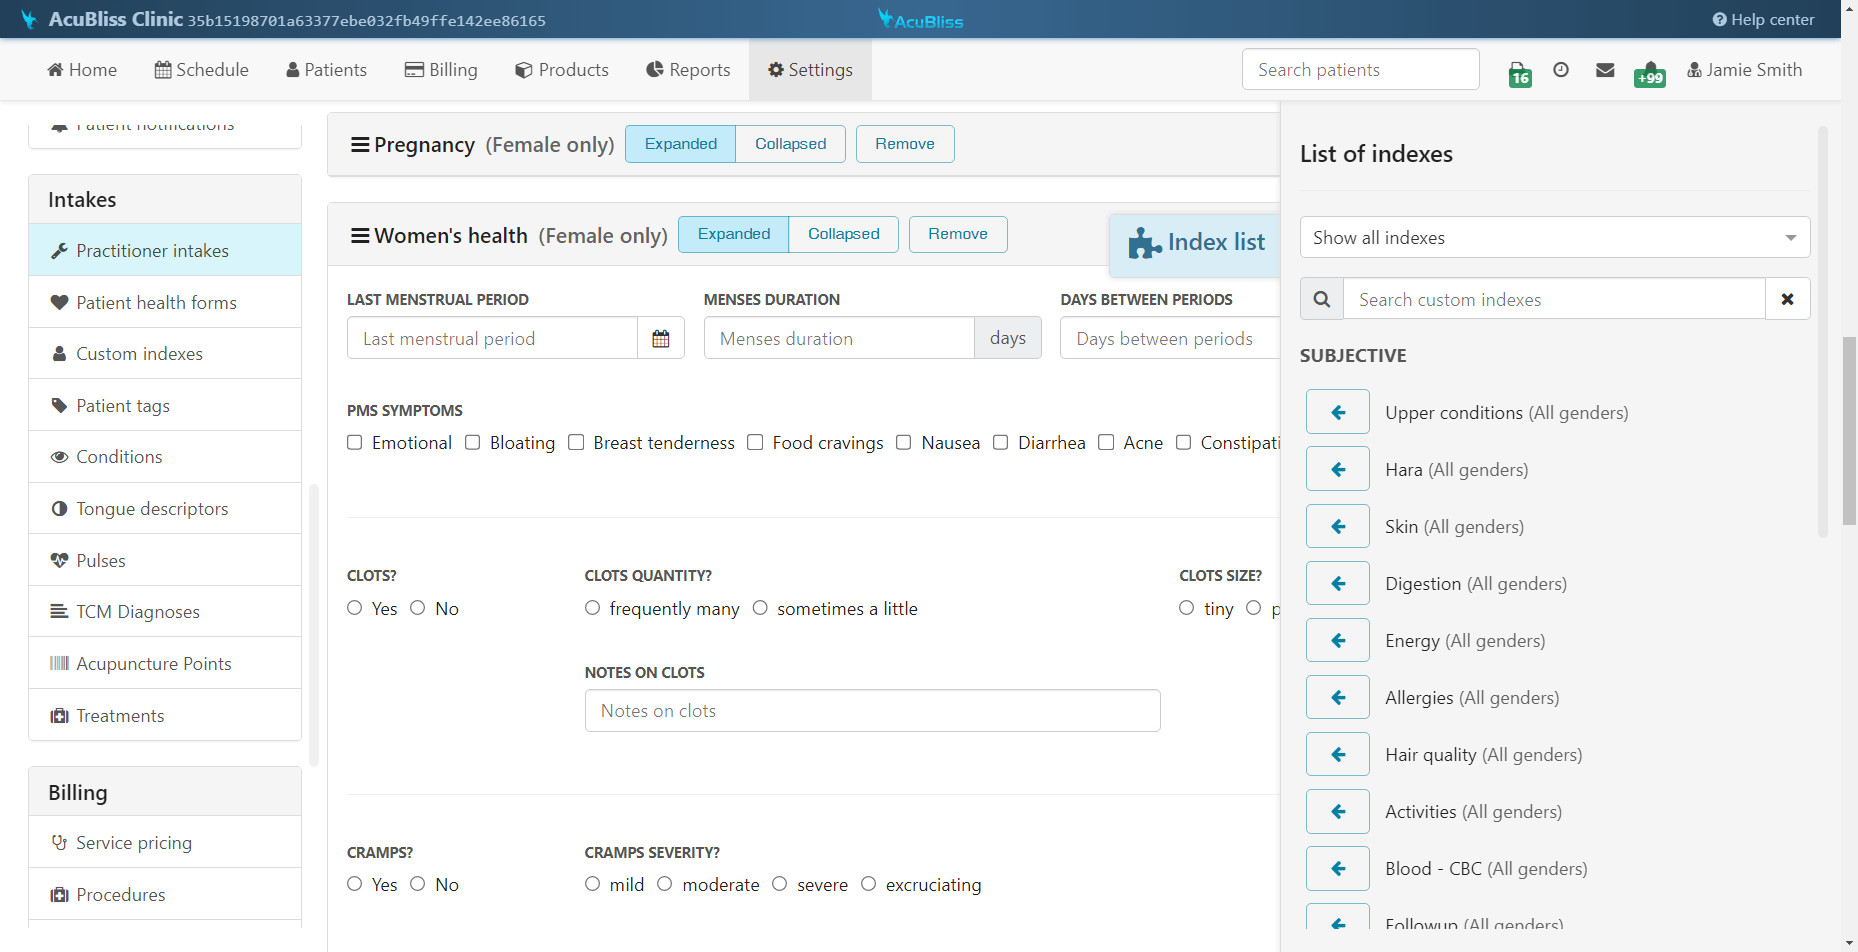The height and width of the screenshot is (952, 1858).
Task: Open the calendar picker for last menstrual period
Action: tap(661, 338)
